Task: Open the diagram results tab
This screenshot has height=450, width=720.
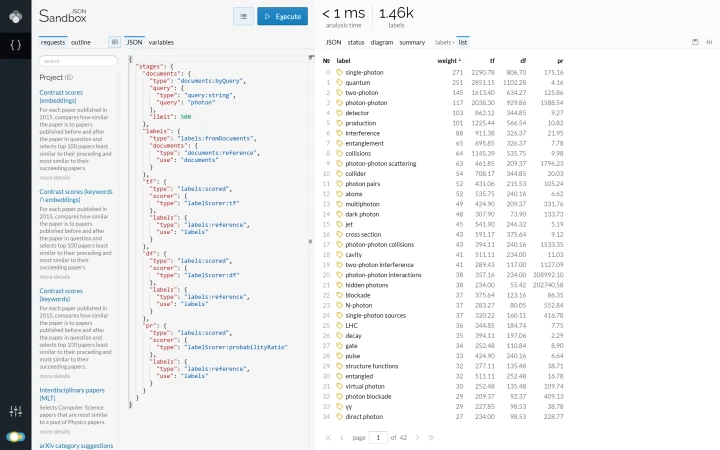Action: pos(382,42)
